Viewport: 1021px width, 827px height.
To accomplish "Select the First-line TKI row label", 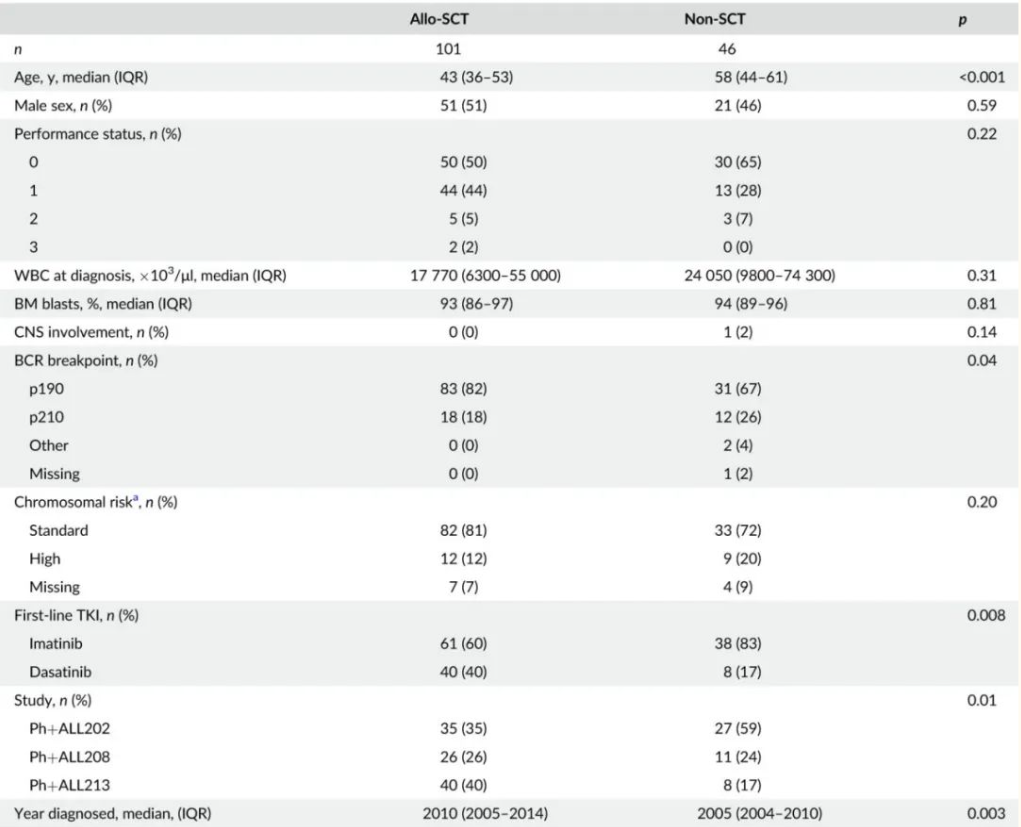I will (76, 615).
